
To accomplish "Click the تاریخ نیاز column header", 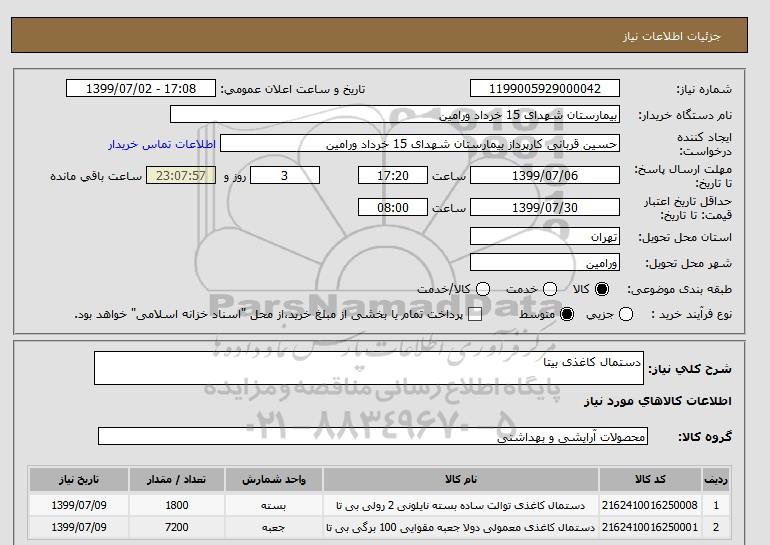I will click(x=79, y=479).
